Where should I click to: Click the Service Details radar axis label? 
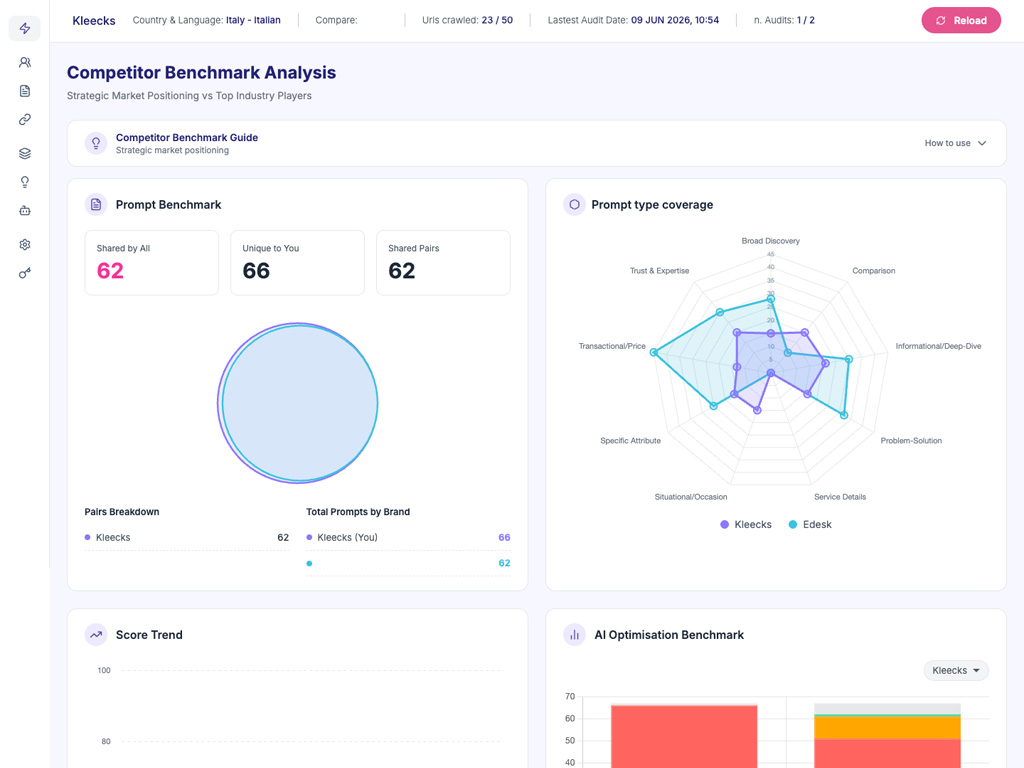pos(840,497)
